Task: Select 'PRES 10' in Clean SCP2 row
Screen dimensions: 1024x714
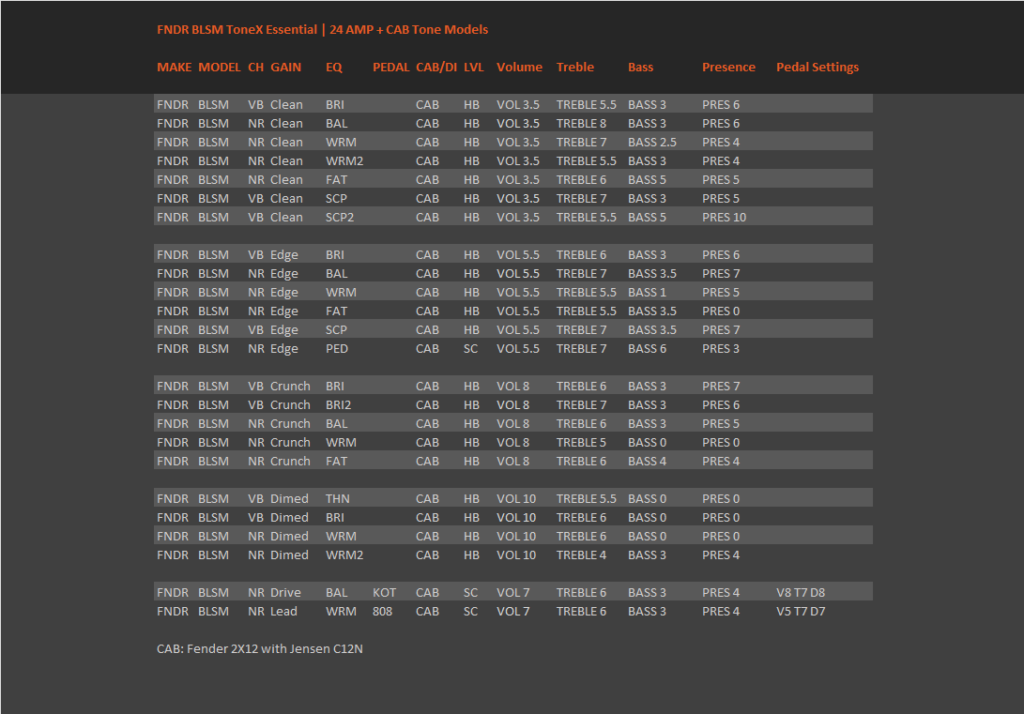Action: (724, 218)
